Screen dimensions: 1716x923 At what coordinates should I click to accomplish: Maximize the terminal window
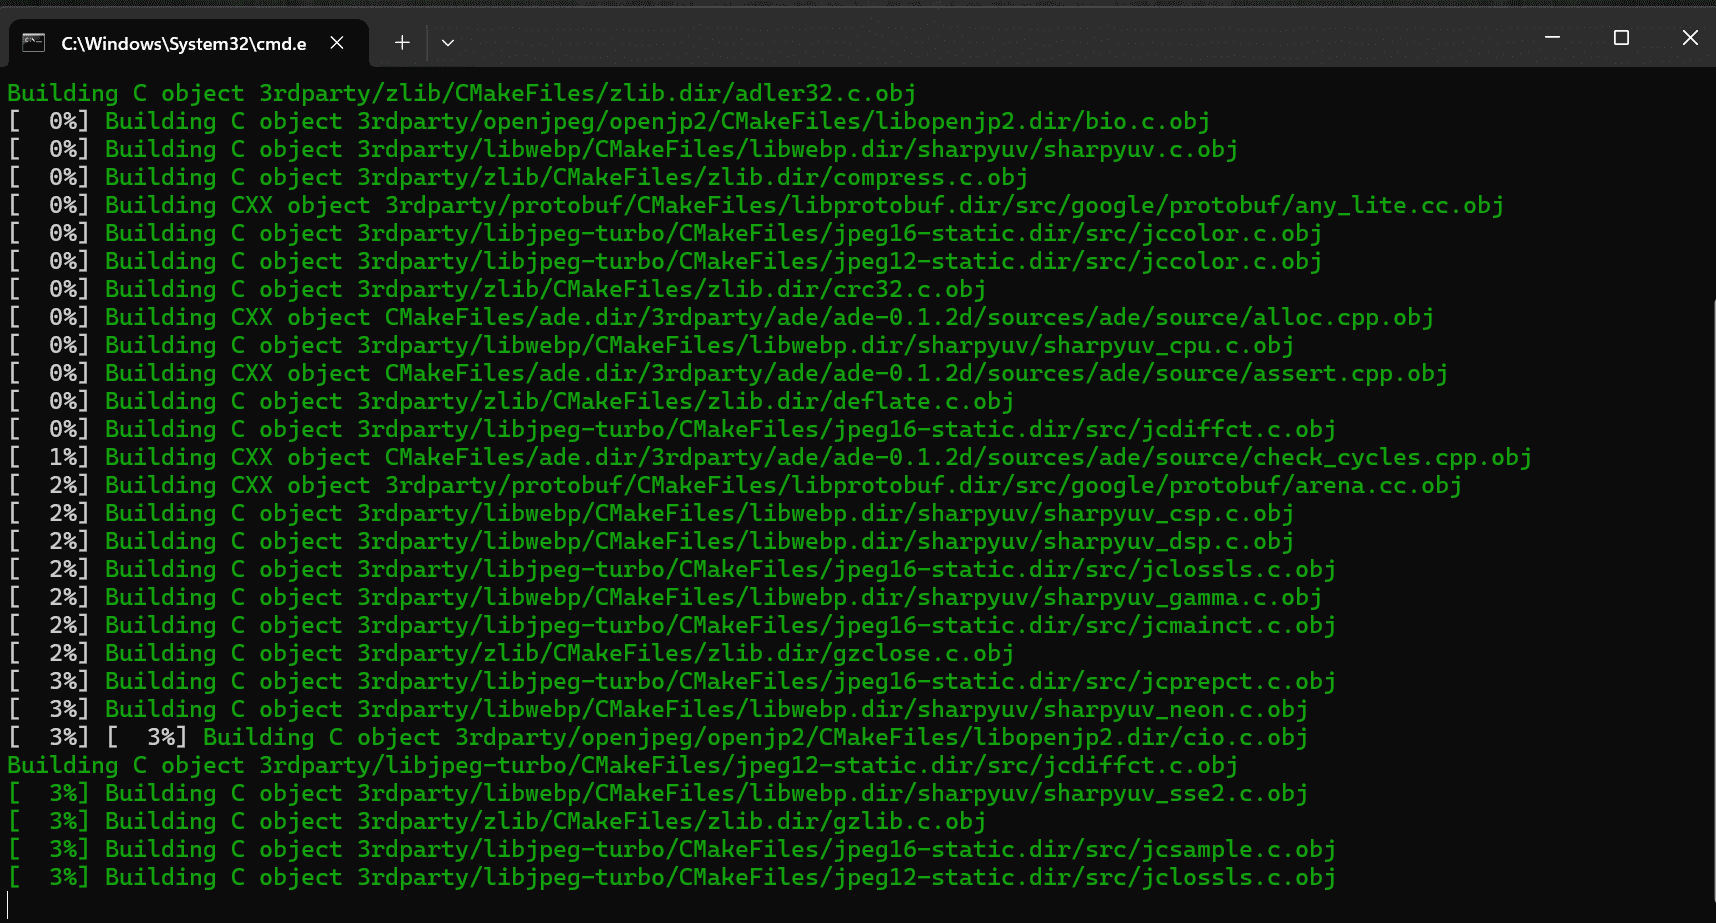[1621, 38]
